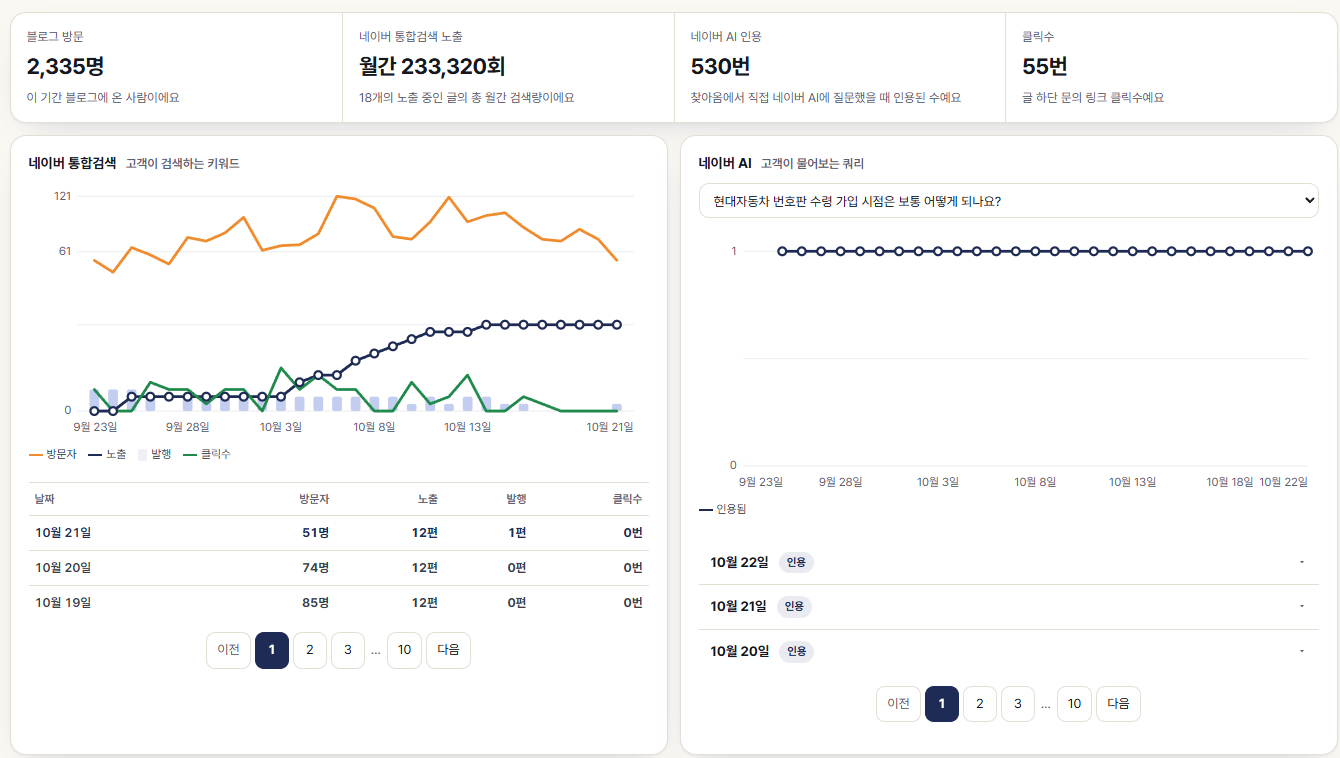Click the 발행 legend entry under the chart
This screenshot has height=758, width=1340.
click(x=155, y=454)
